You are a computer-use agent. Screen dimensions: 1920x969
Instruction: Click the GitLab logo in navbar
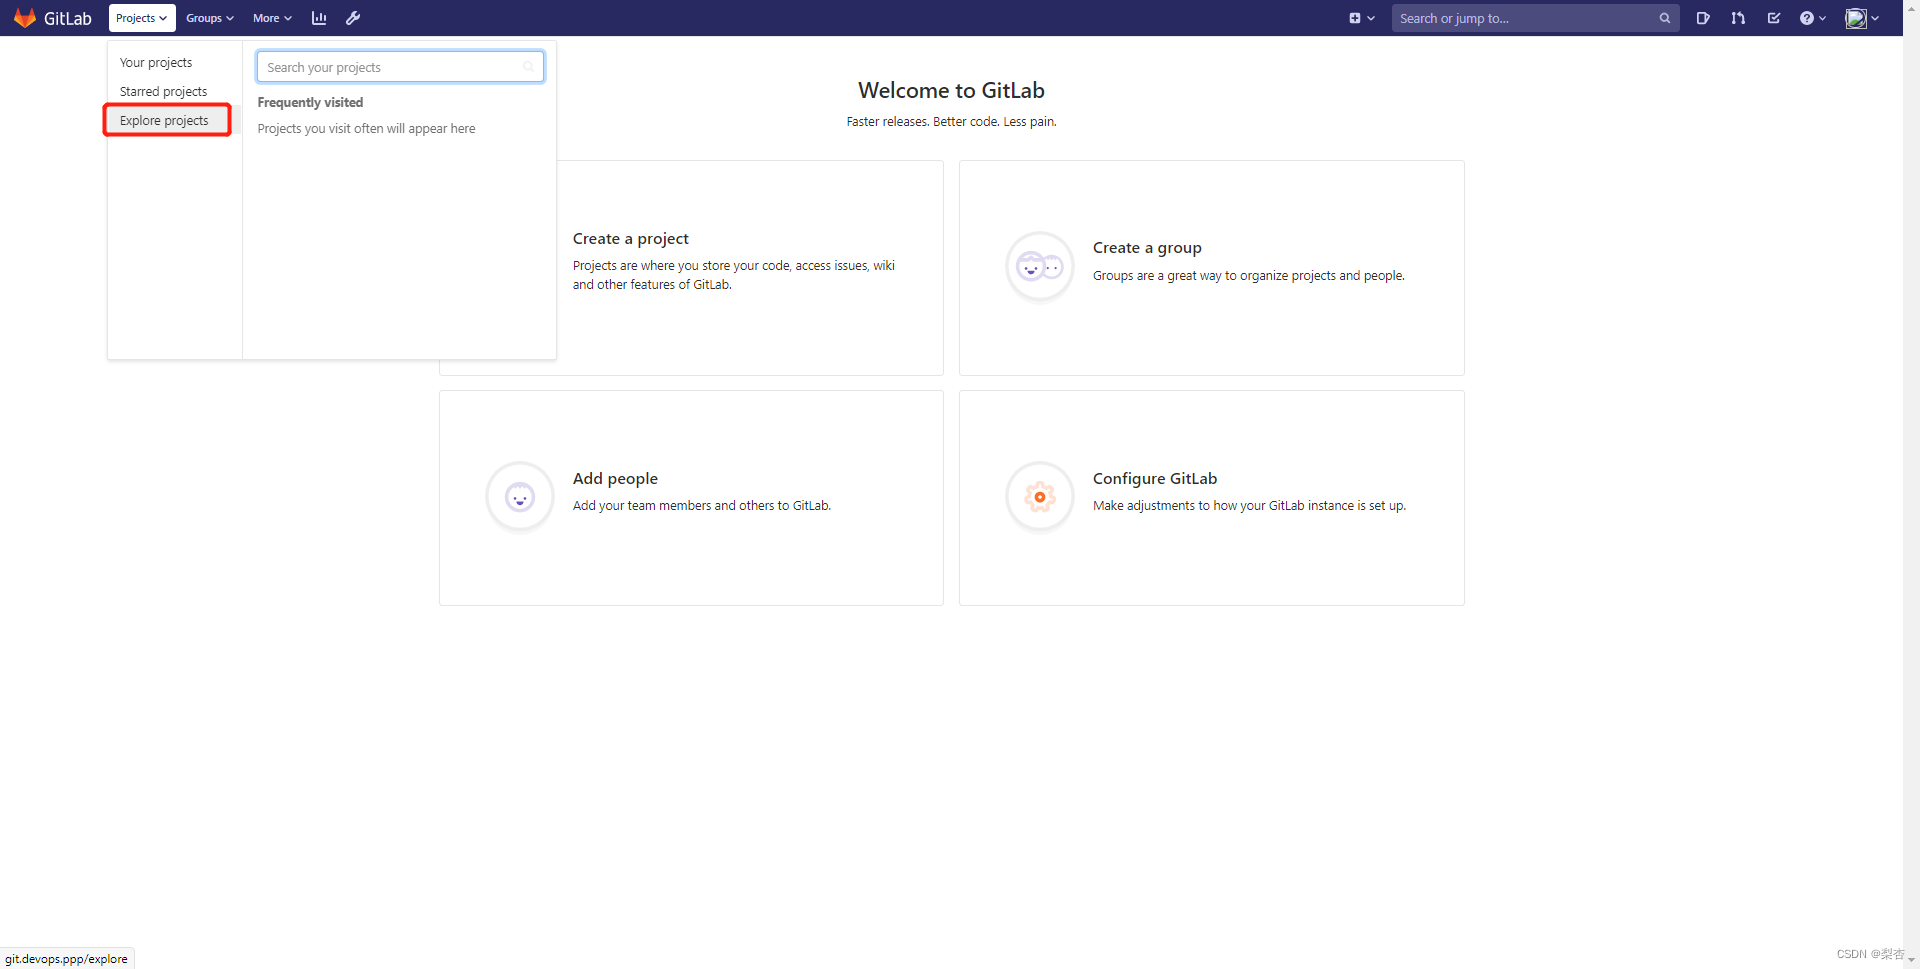click(53, 18)
